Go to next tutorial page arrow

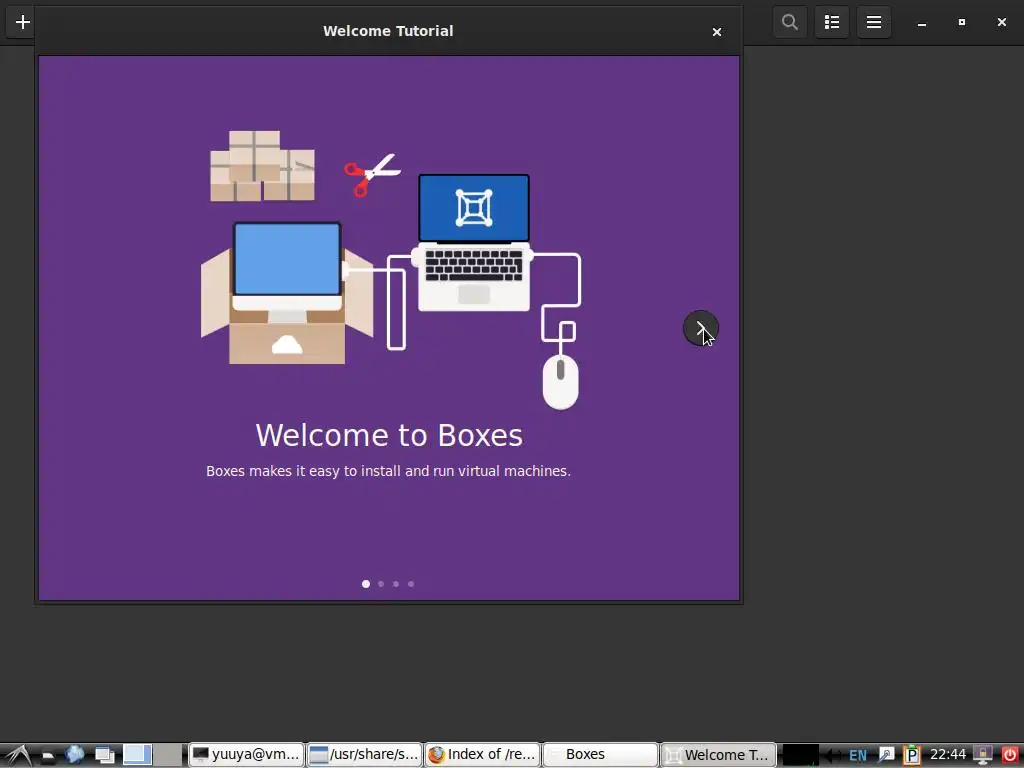701,328
